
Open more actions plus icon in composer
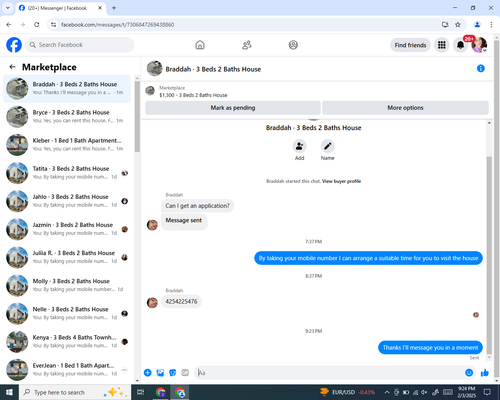click(148, 373)
